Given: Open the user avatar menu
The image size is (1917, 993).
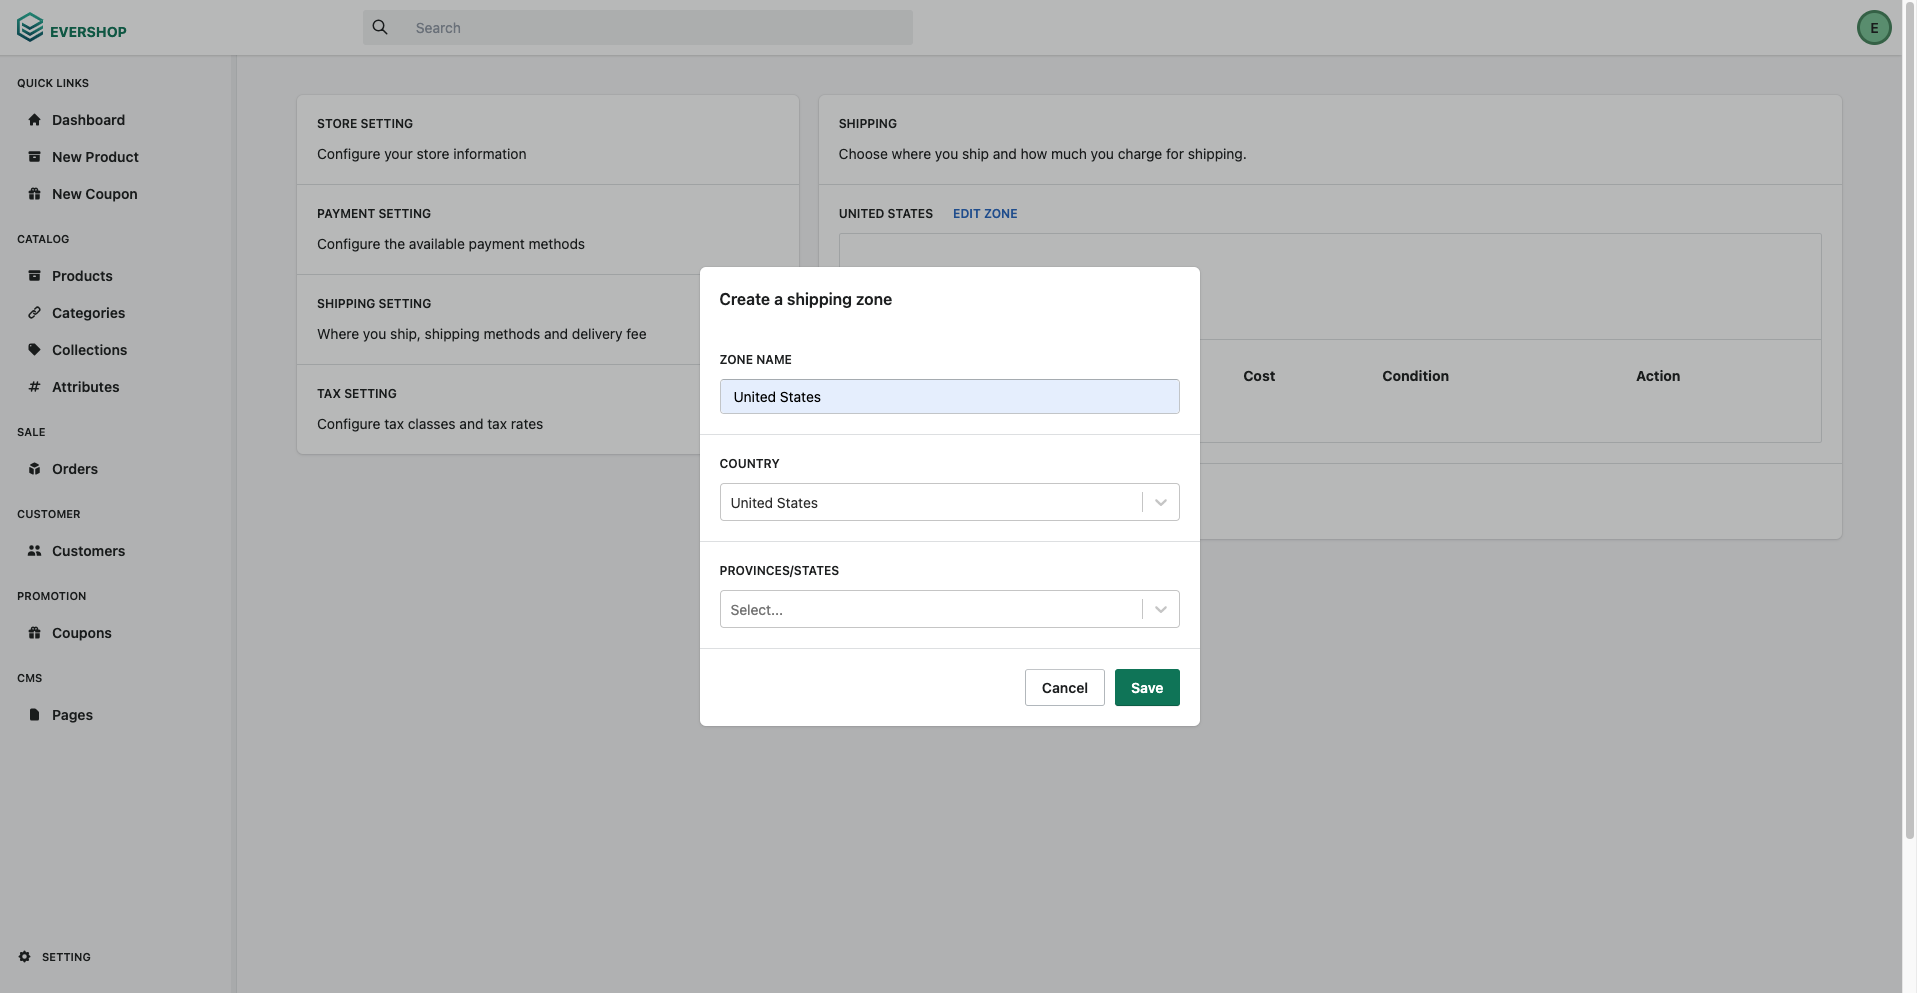Looking at the screenshot, I should (x=1873, y=28).
